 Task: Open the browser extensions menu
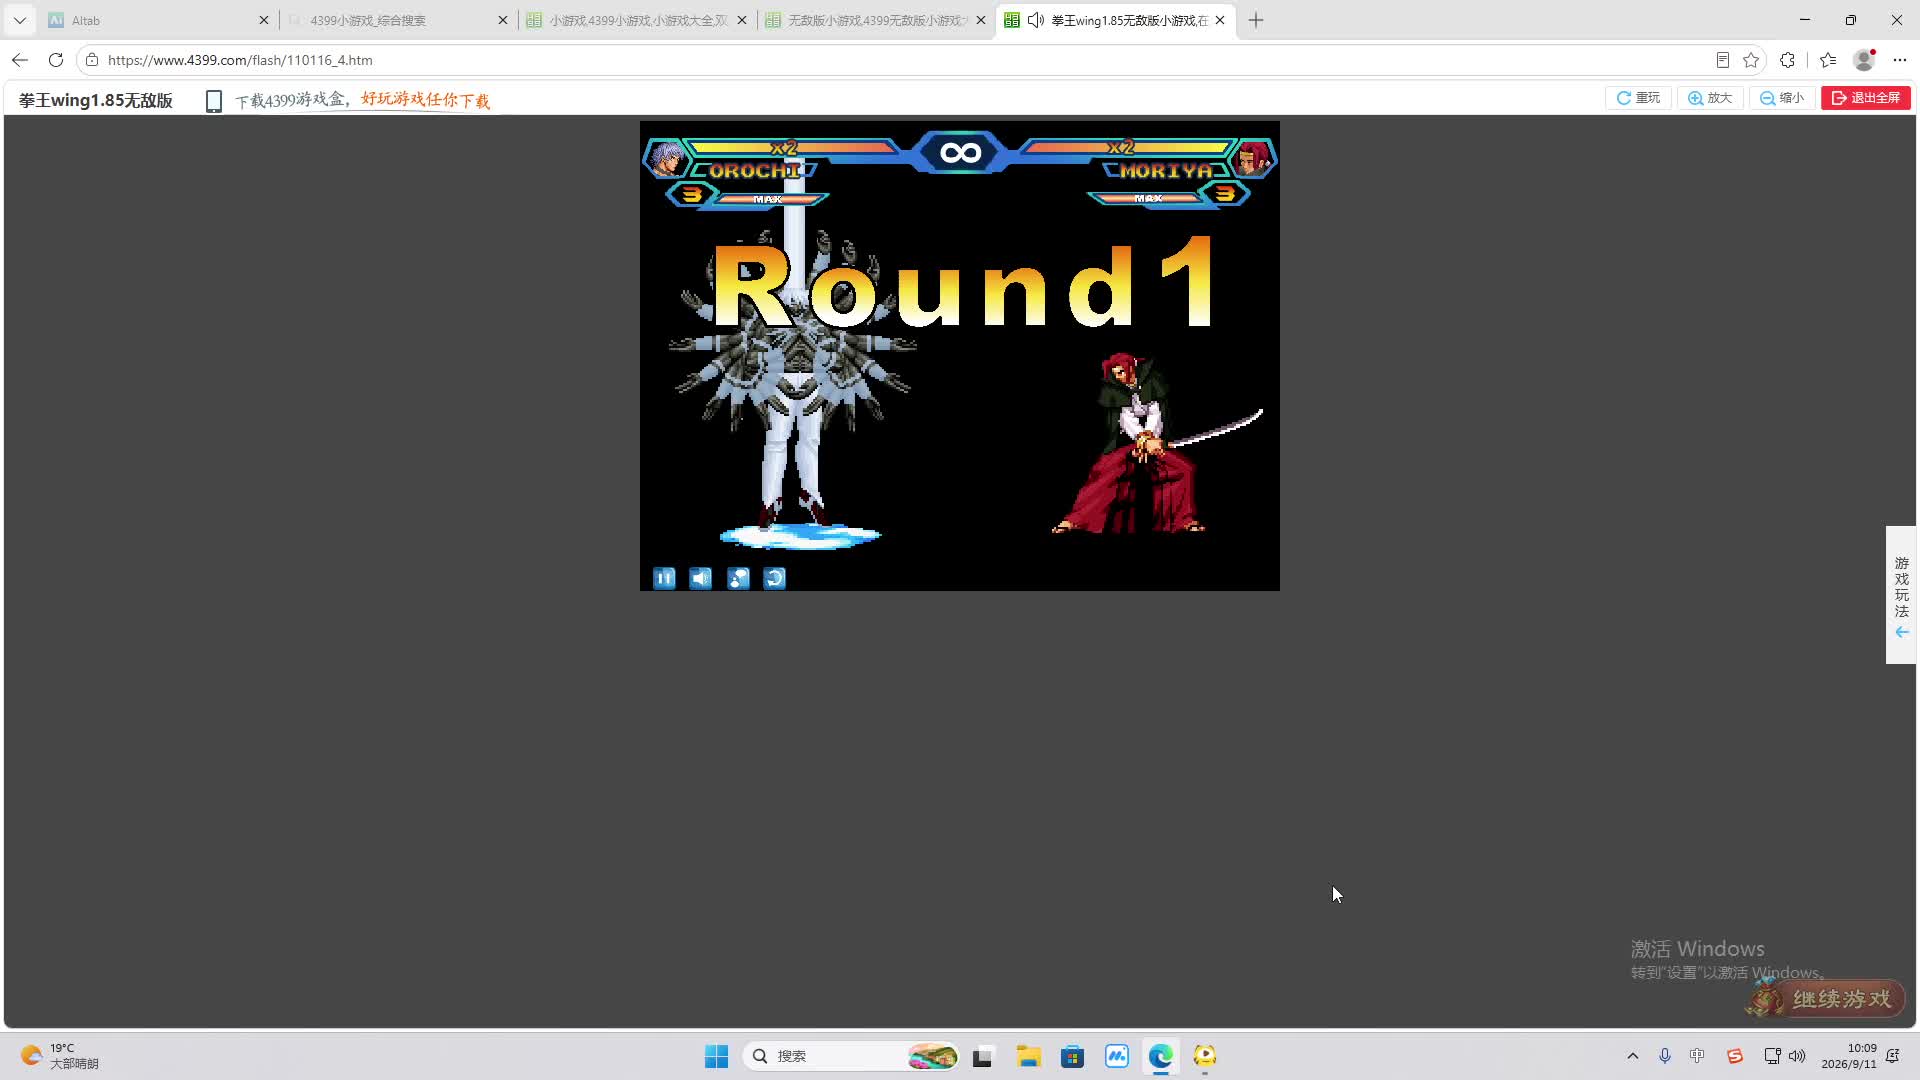1788,60
